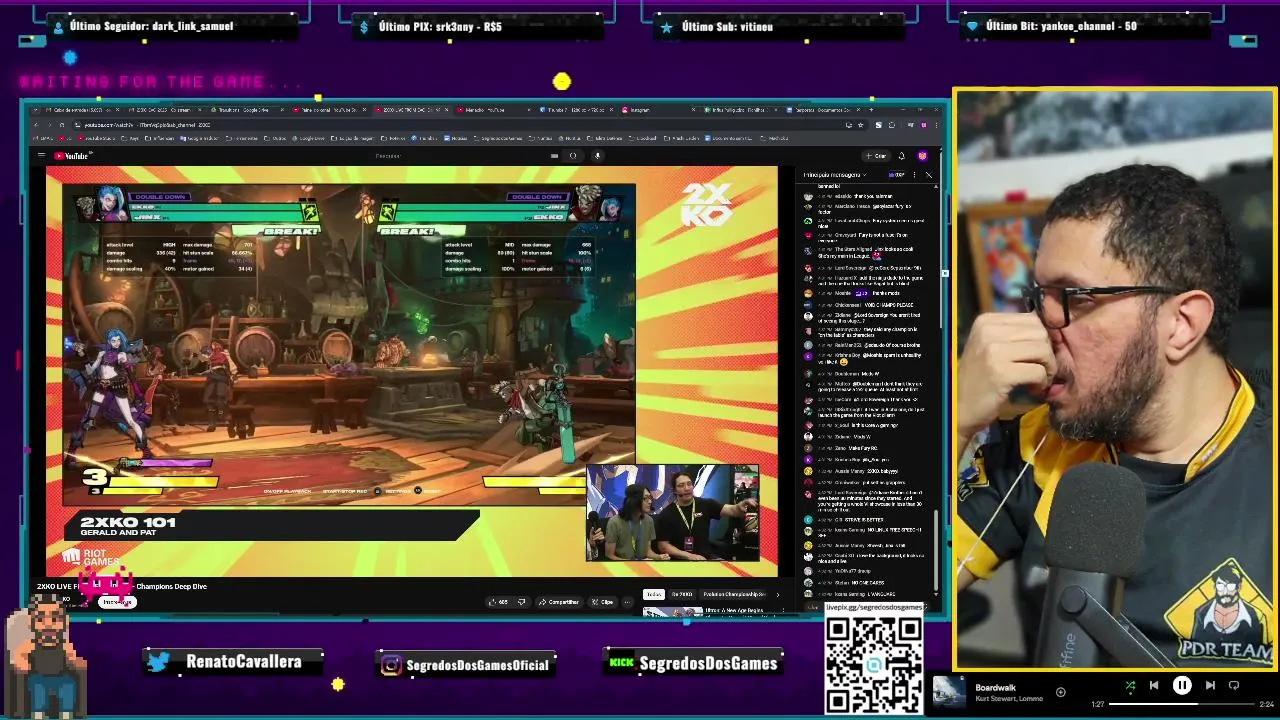Dislike the 2XKO video
This screenshot has height=720, width=1280.
(521, 602)
